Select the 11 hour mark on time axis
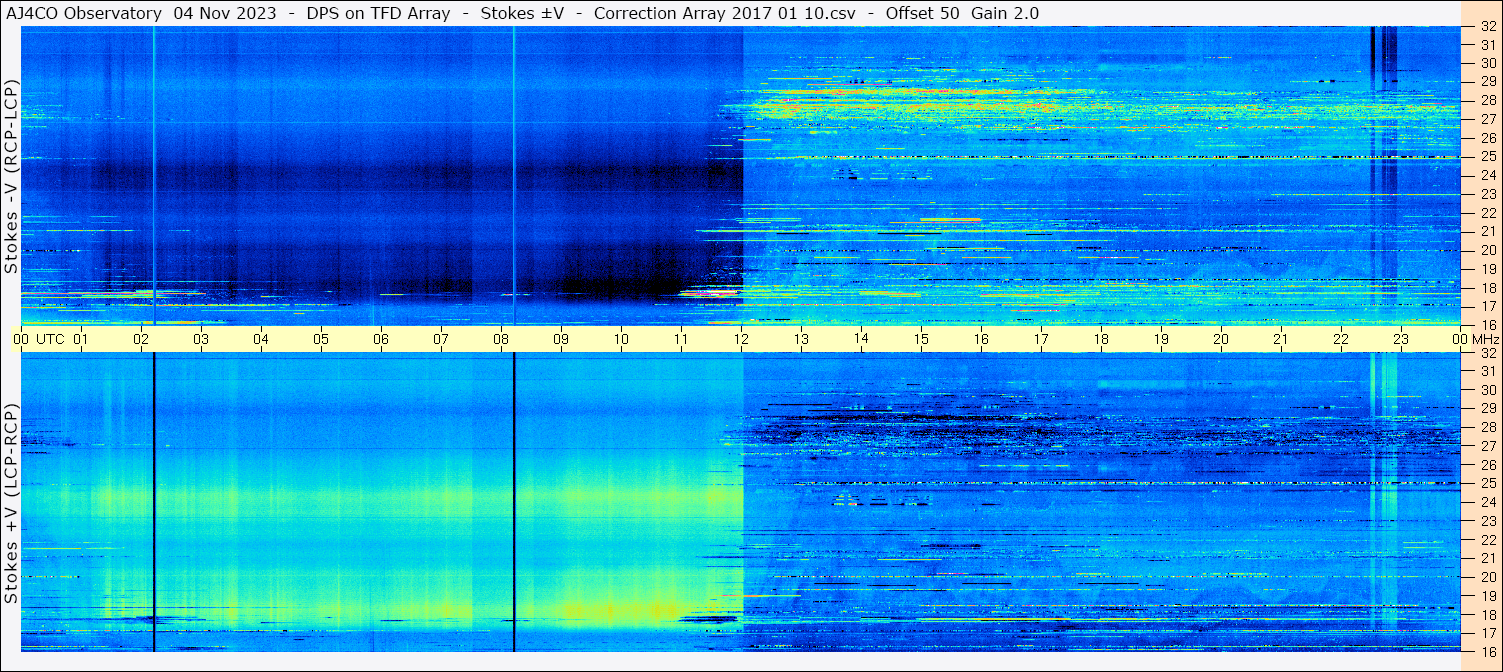The width and height of the screenshot is (1503, 672). coord(681,340)
